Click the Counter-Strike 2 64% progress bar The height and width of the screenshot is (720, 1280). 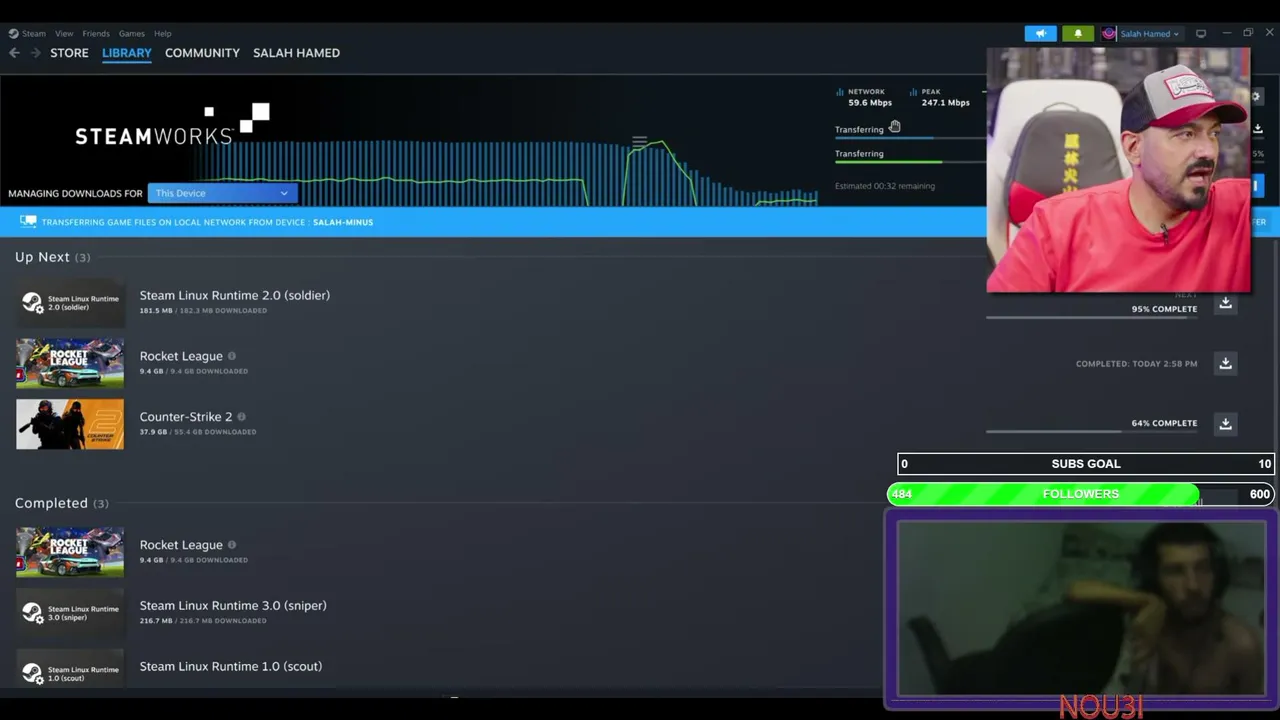tap(1091, 431)
